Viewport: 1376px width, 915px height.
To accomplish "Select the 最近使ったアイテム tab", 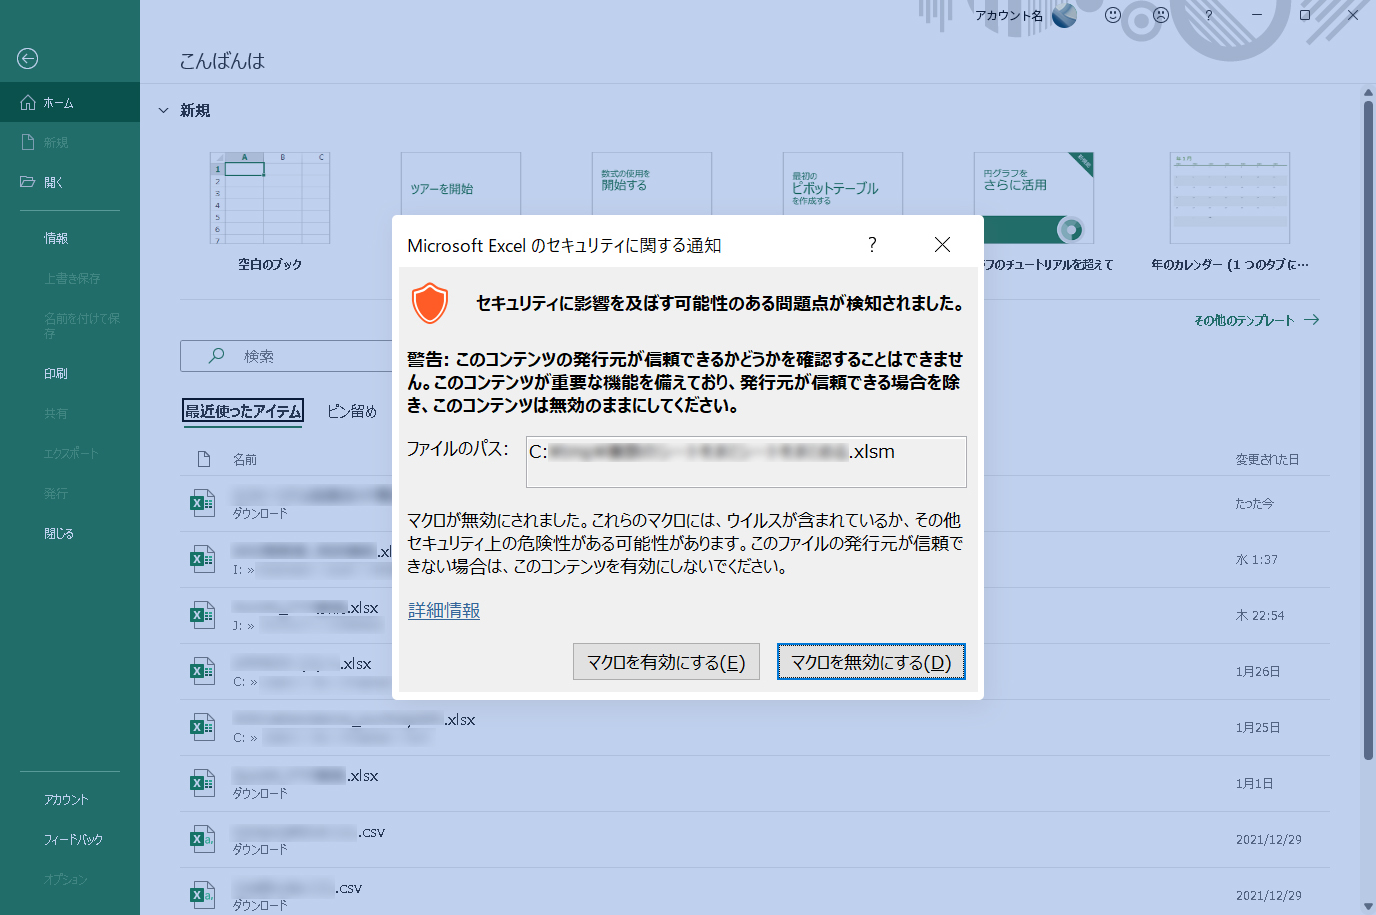I will [x=243, y=411].
